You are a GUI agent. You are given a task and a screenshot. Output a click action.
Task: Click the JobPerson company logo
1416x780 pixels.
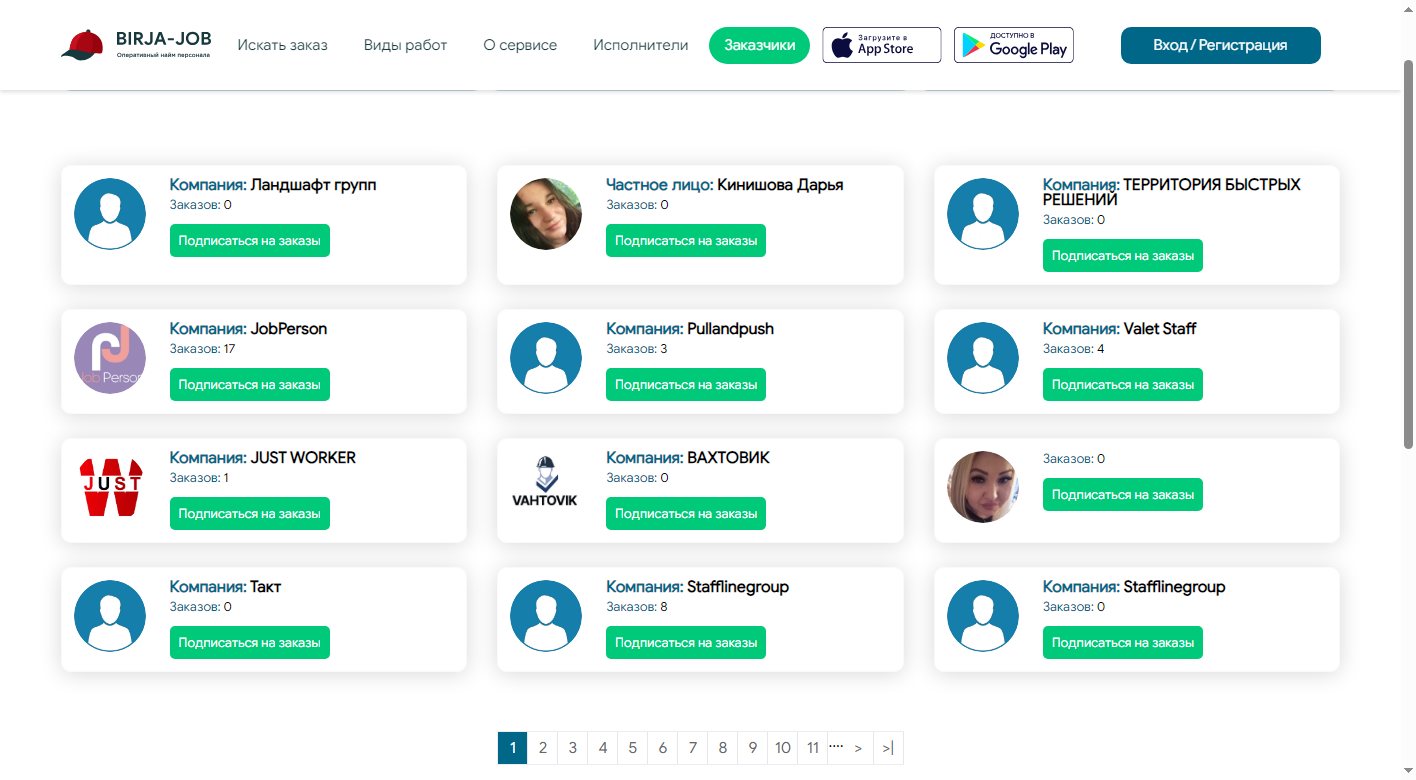pos(110,358)
